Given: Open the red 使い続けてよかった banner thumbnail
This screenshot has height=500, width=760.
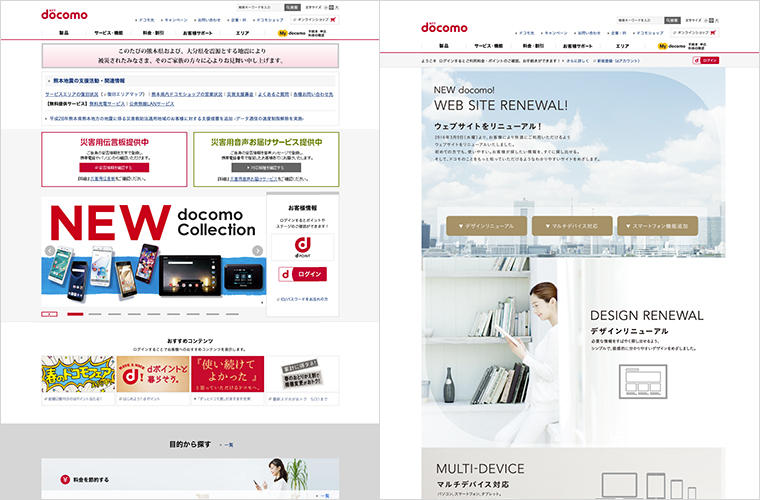Looking at the screenshot, I should (x=227, y=375).
